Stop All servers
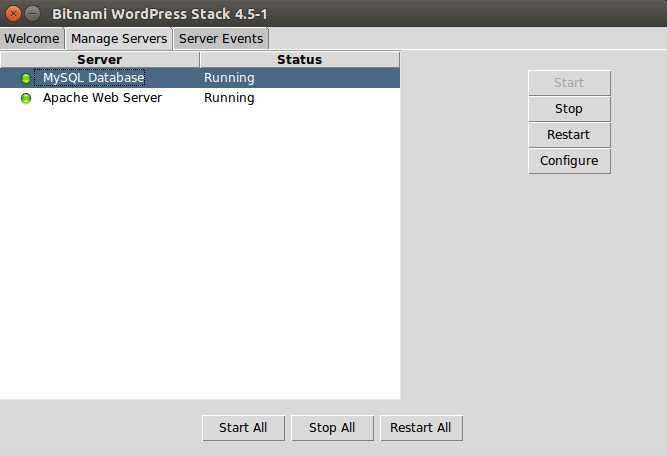This screenshot has height=455, width=667. (x=332, y=428)
